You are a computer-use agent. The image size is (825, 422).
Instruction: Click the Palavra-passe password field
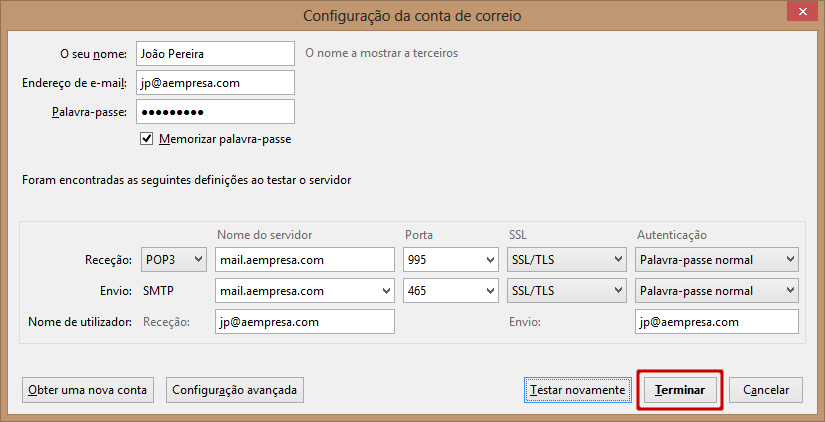pos(215,112)
